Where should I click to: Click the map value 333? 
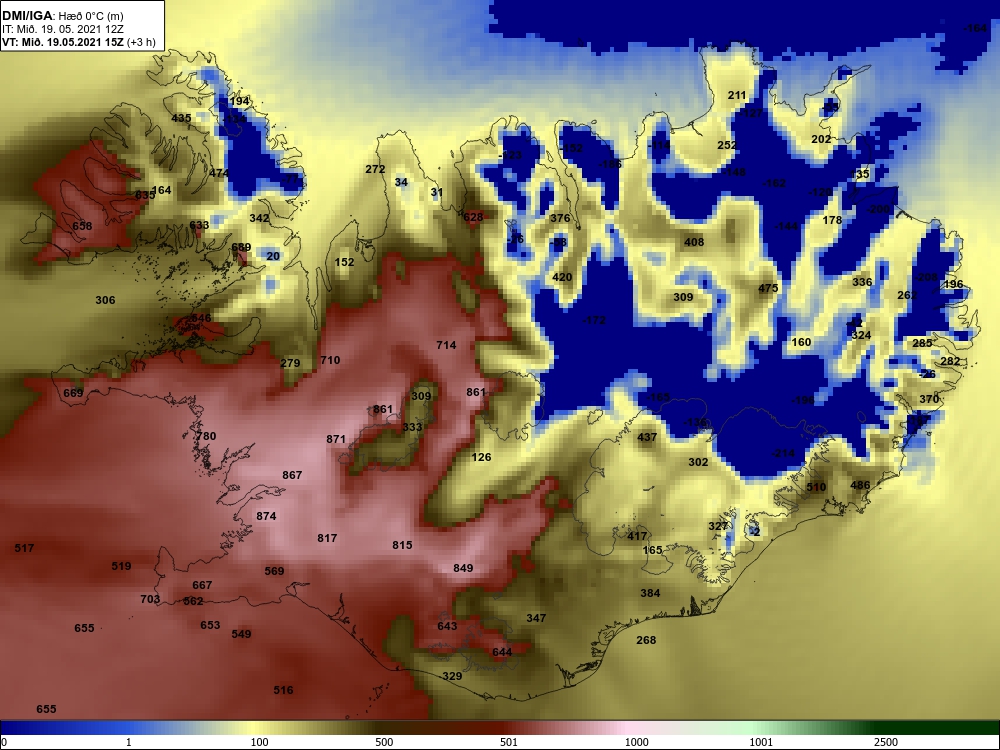click(x=413, y=427)
